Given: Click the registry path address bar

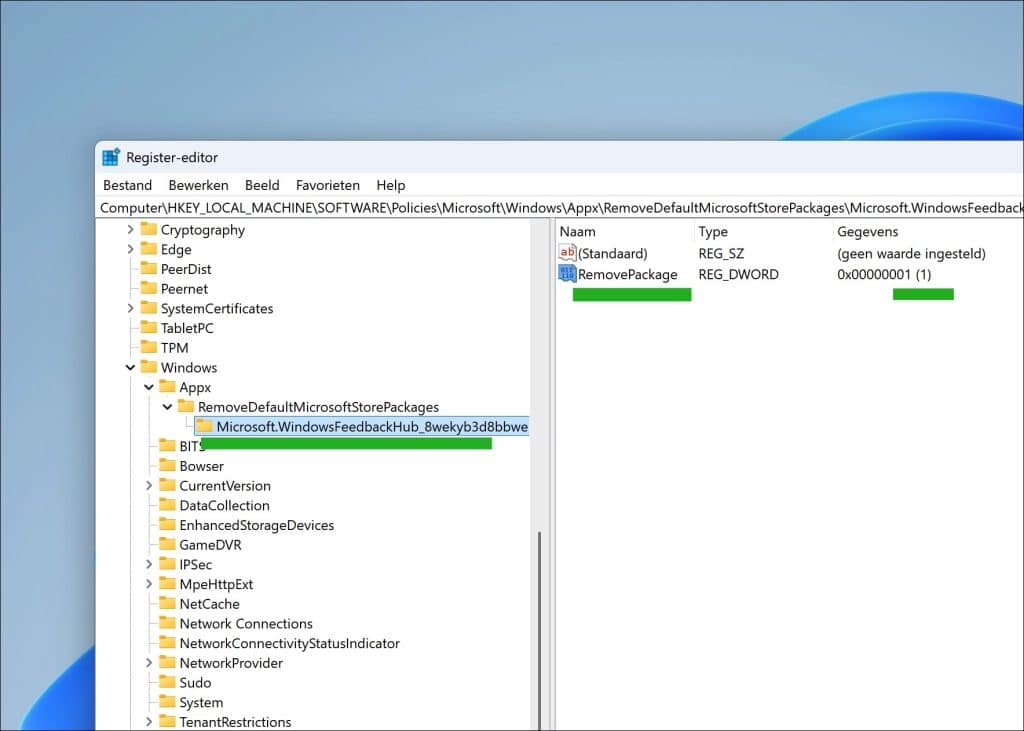Looking at the screenshot, I should [561, 208].
